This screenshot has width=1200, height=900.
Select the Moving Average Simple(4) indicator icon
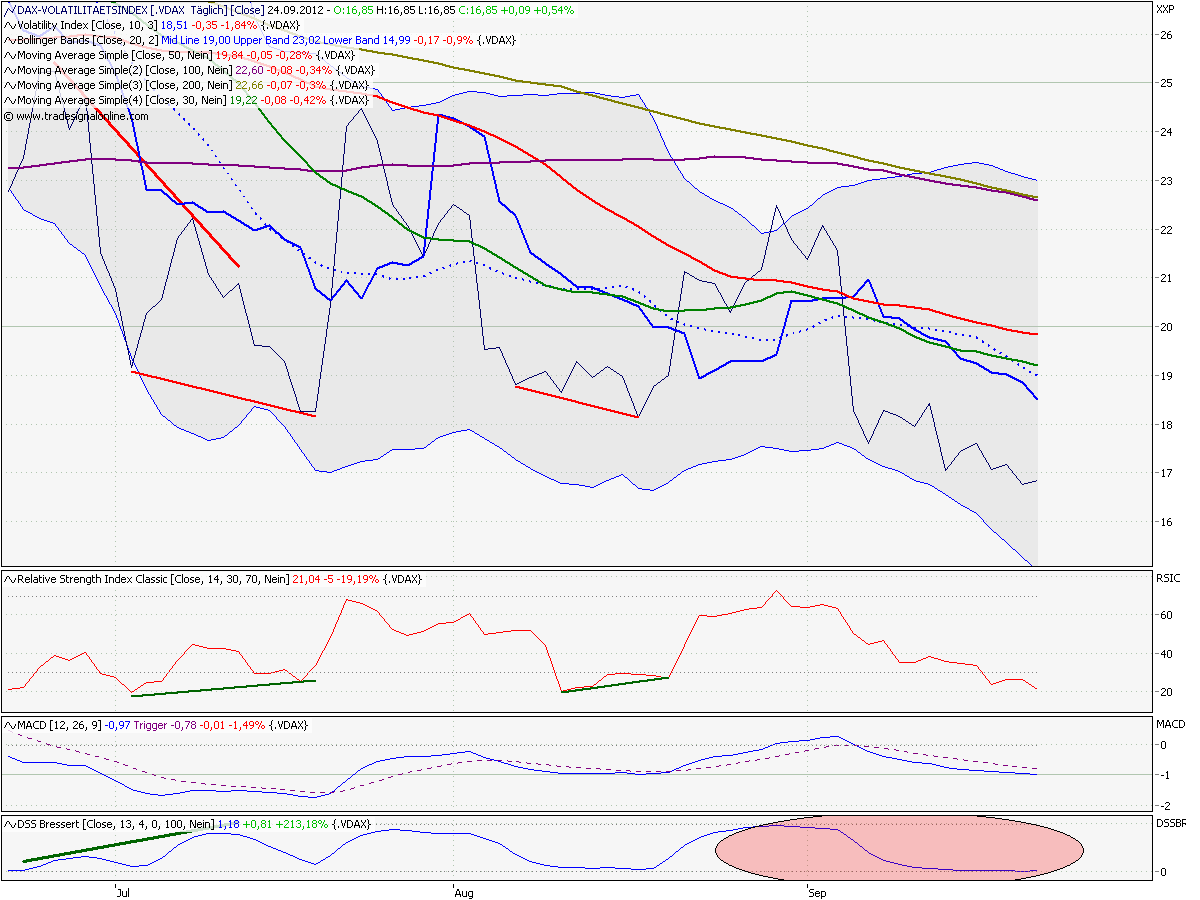coord(10,100)
